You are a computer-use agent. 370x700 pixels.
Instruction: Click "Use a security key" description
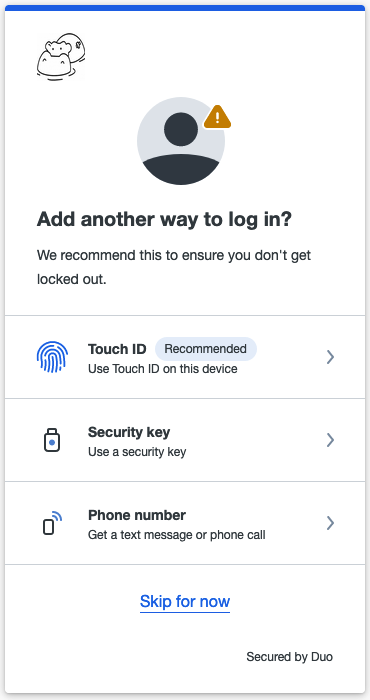coord(137,452)
